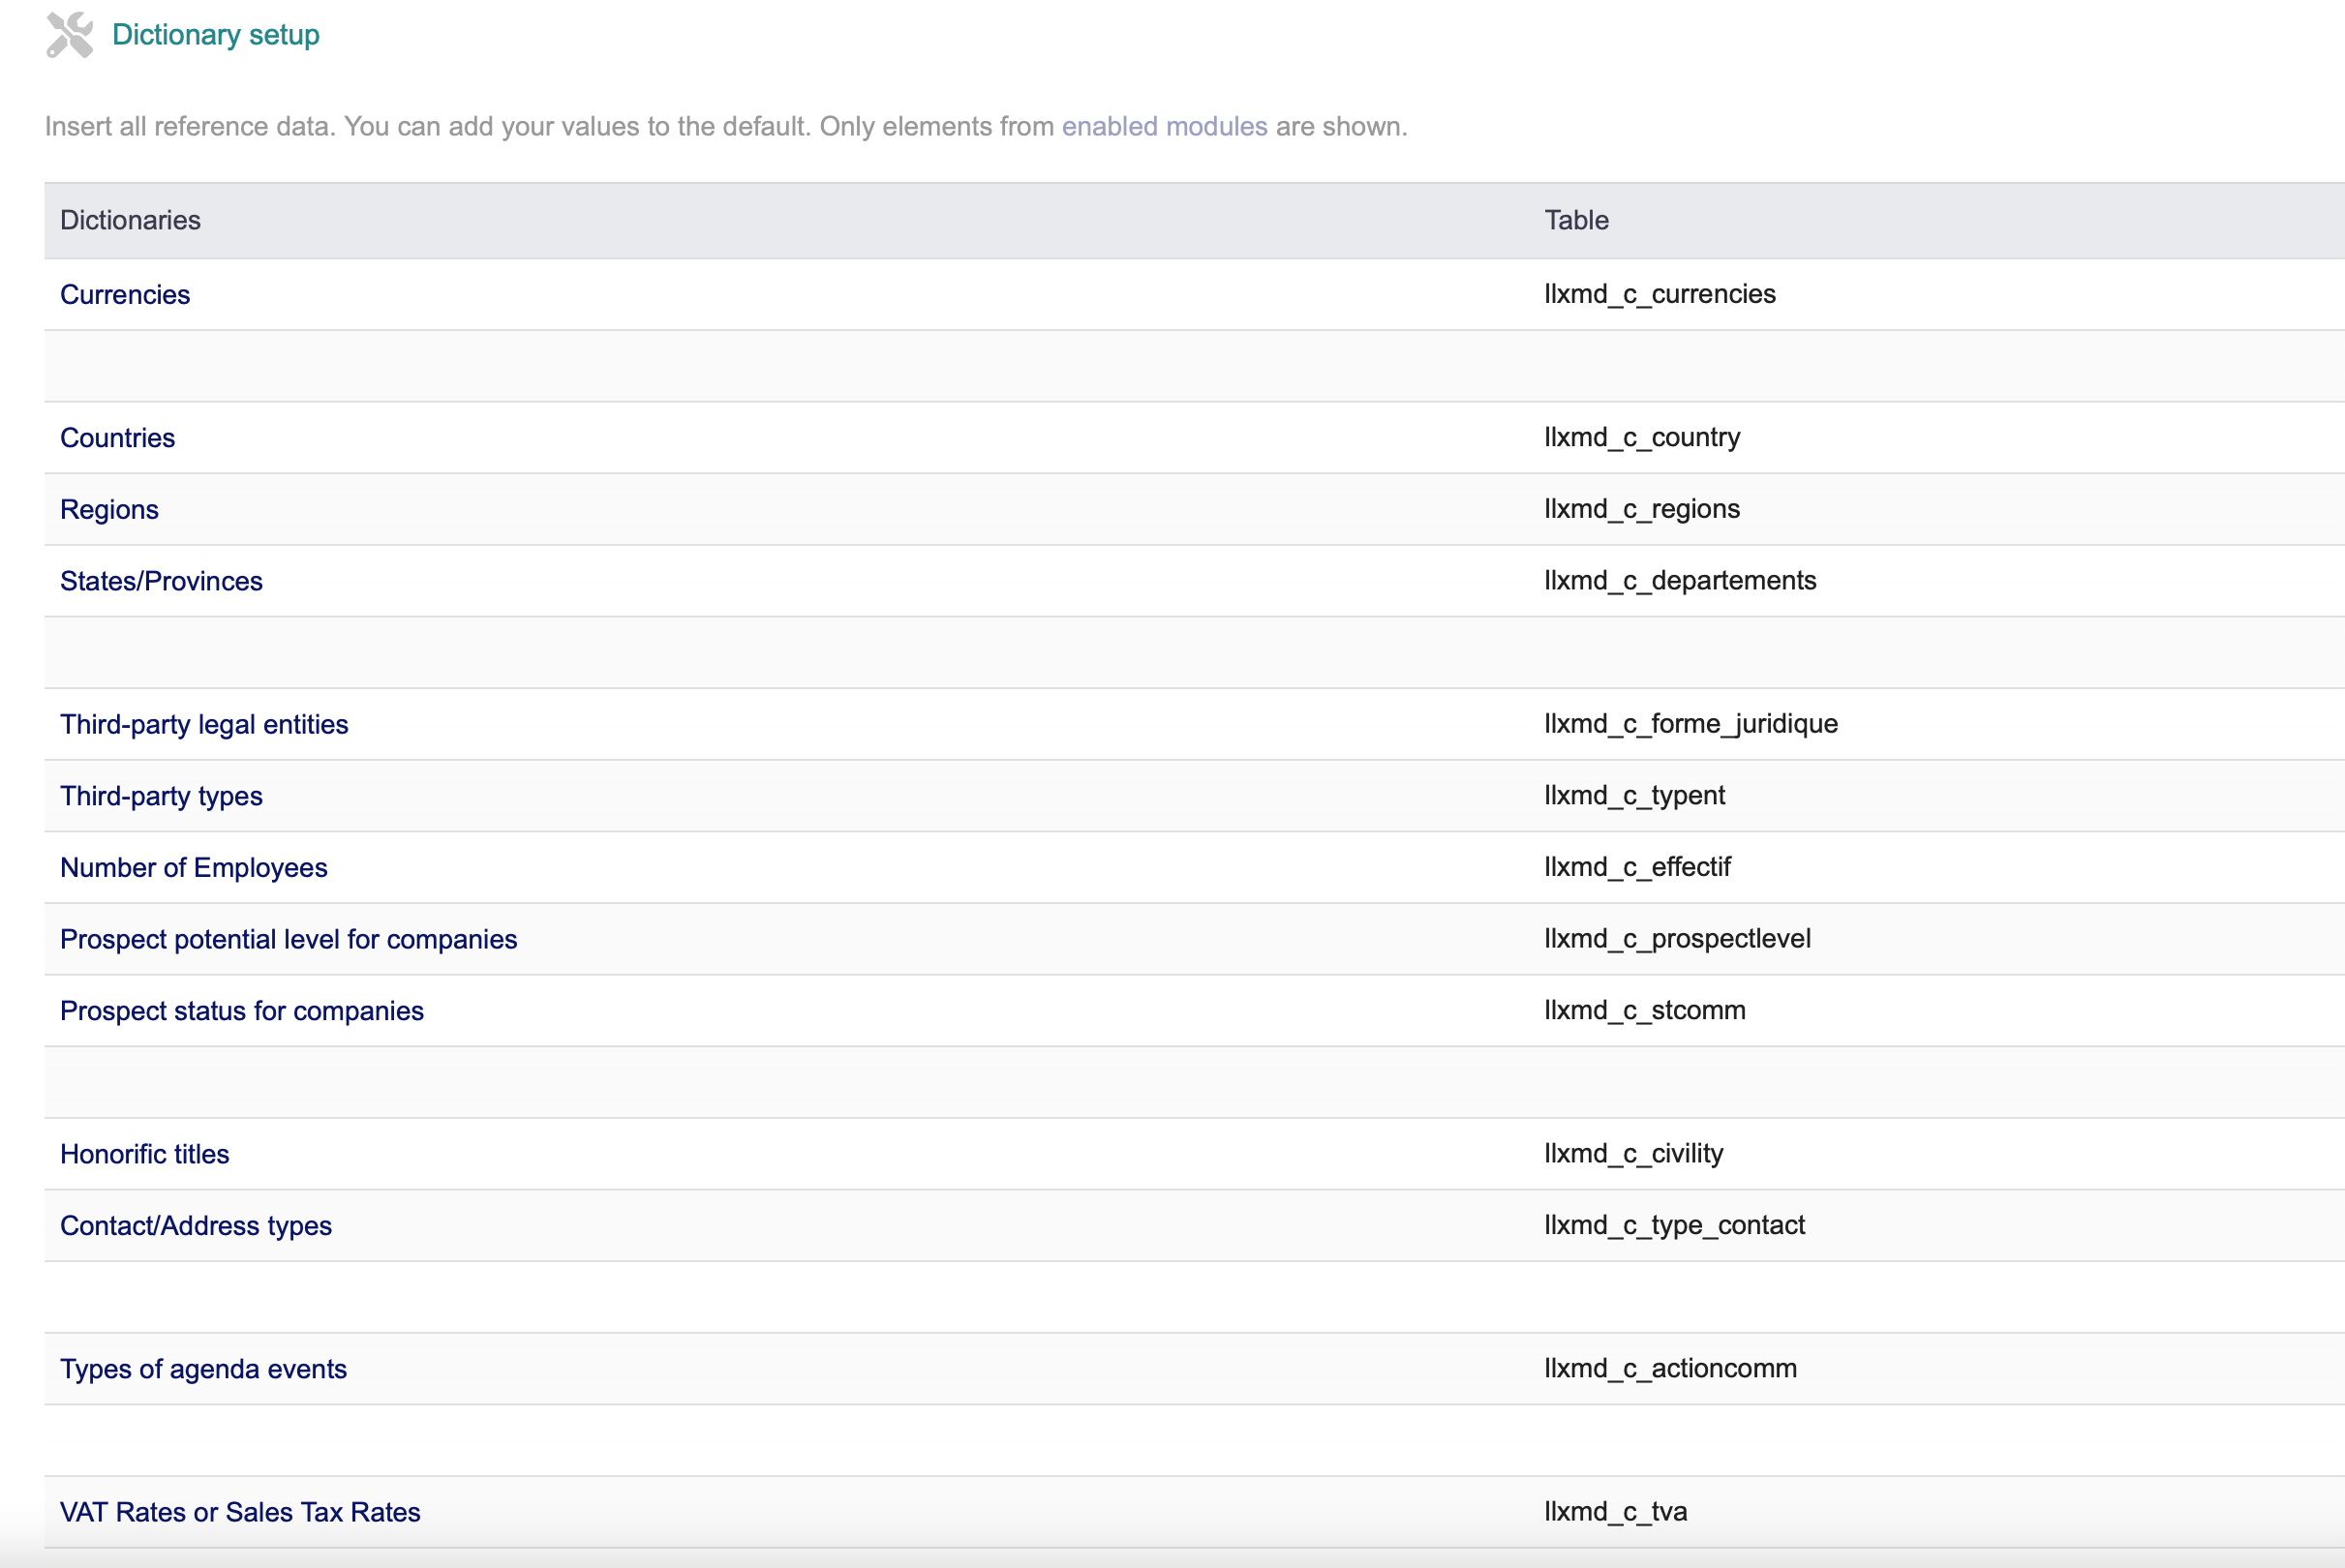This screenshot has height=1568, width=2345.
Task: Select table name llxmd_c_currencies
Action: 1660,294
